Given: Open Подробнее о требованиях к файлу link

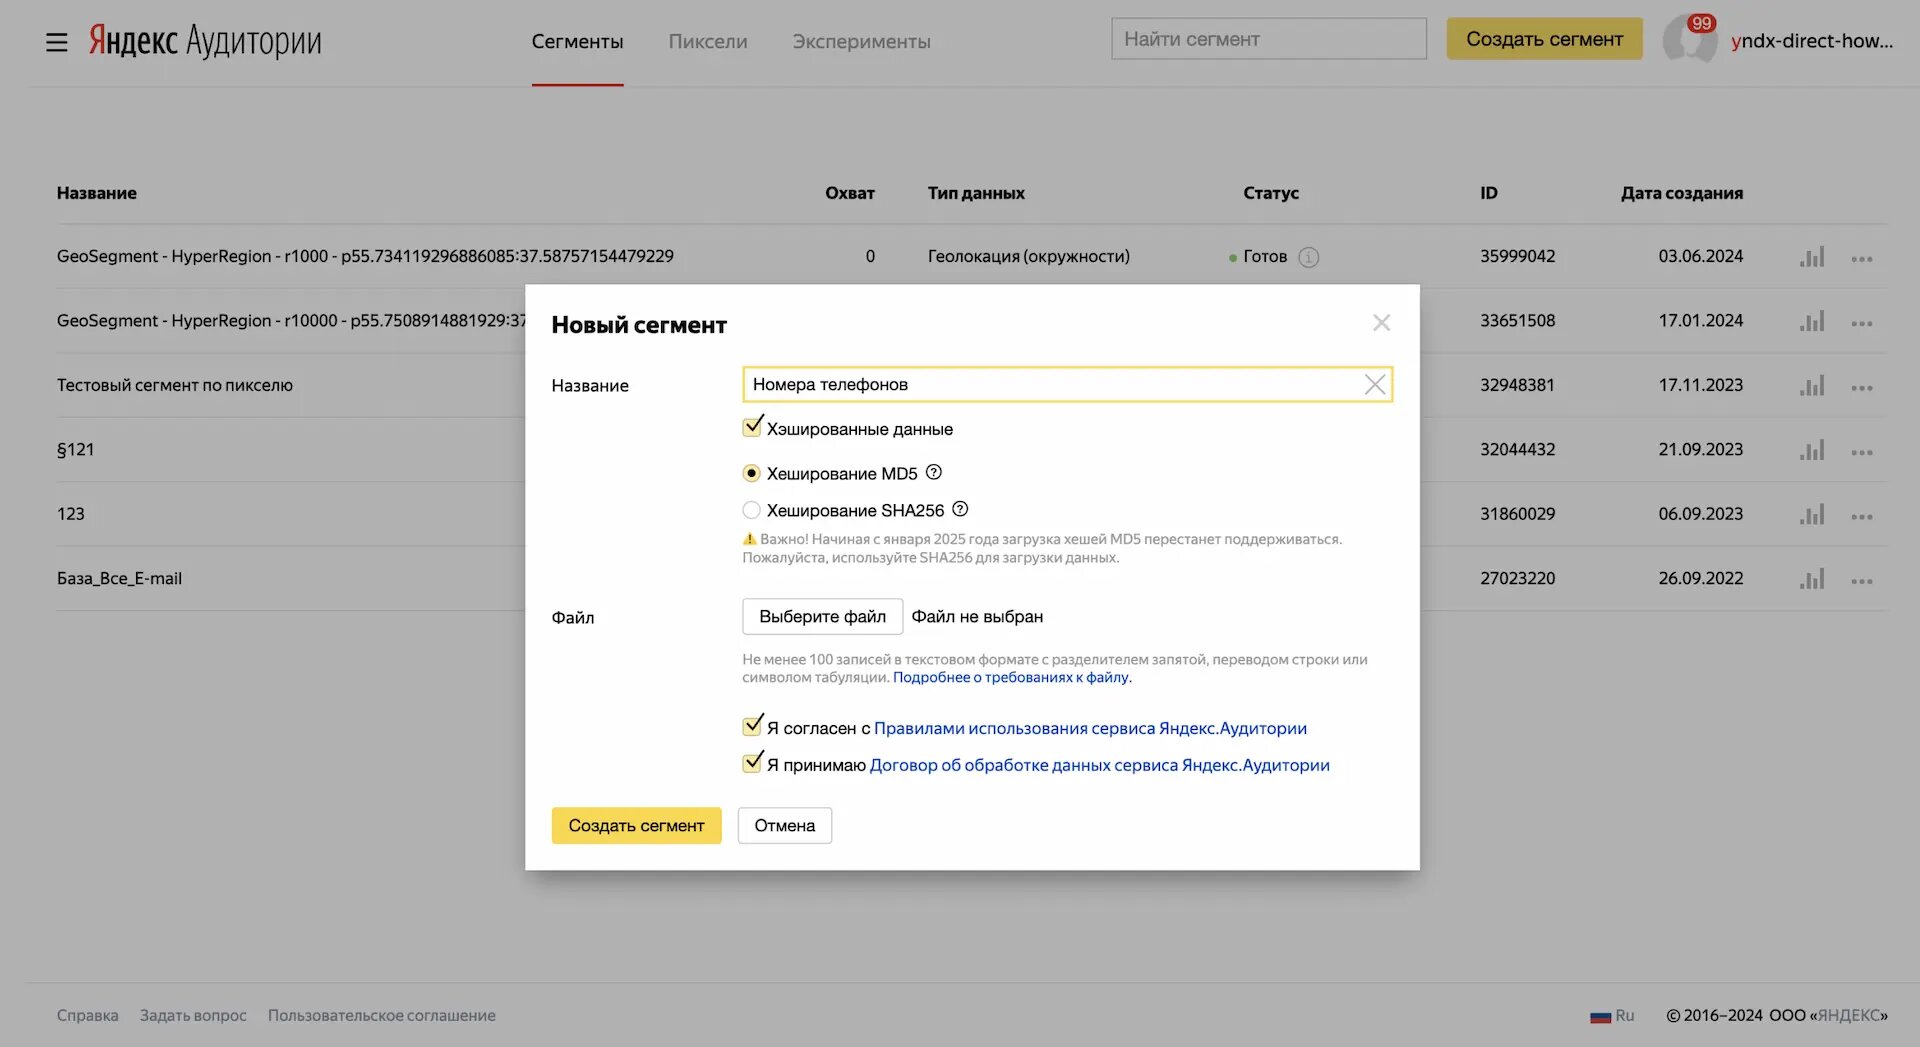Looking at the screenshot, I should click(1012, 677).
